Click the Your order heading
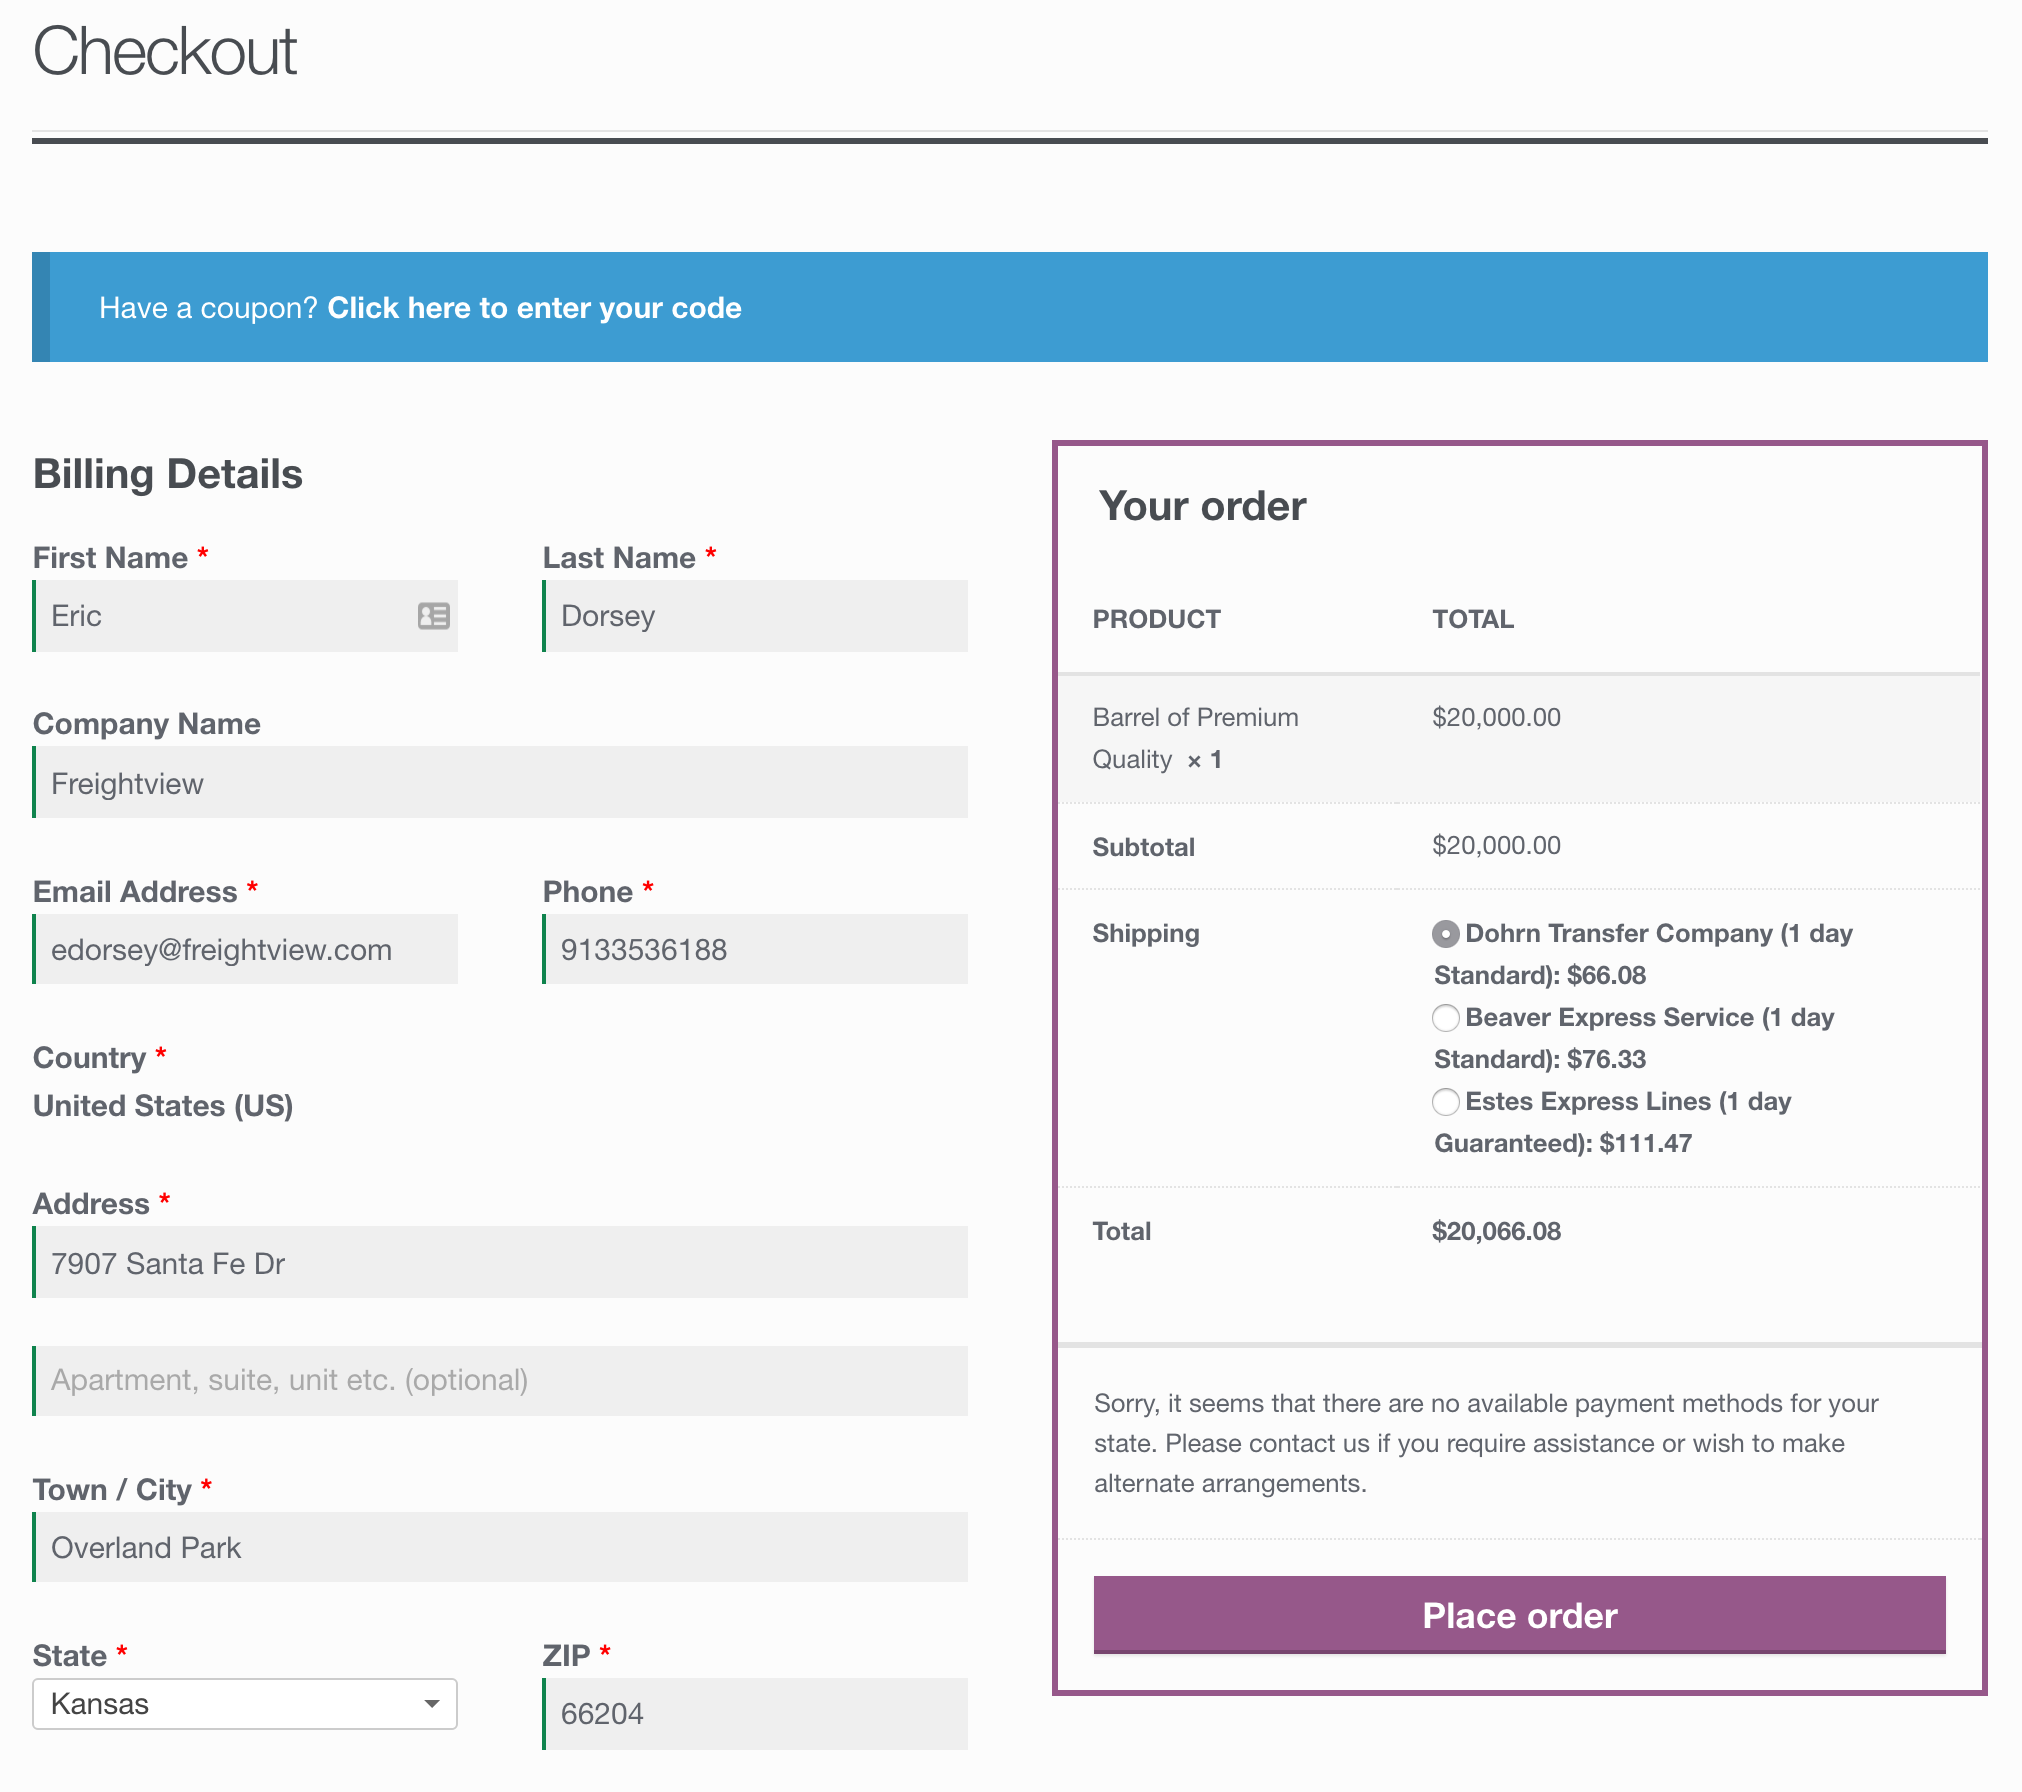This screenshot has width=2022, height=1792. click(x=1202, y=506)
